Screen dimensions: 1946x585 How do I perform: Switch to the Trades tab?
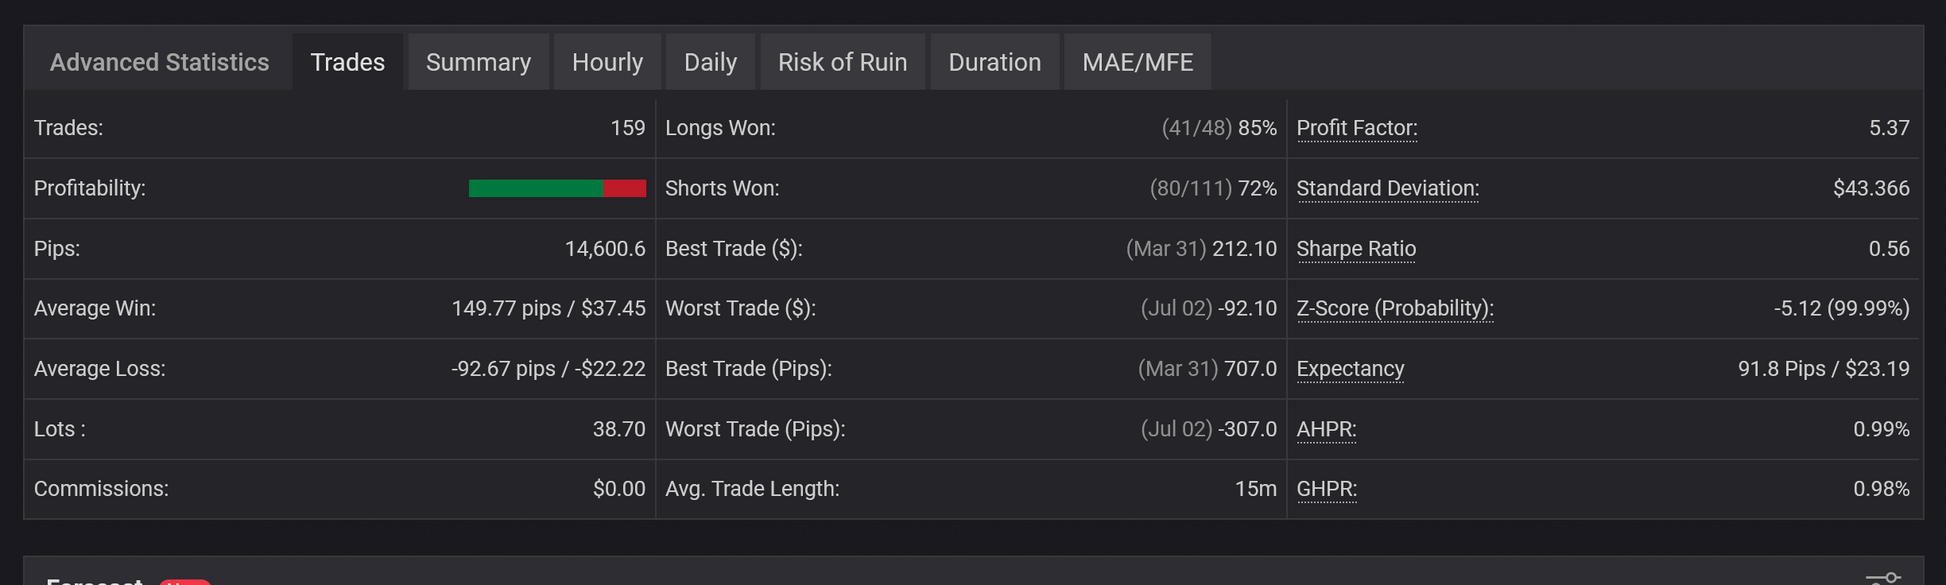[x=347, y=62]
